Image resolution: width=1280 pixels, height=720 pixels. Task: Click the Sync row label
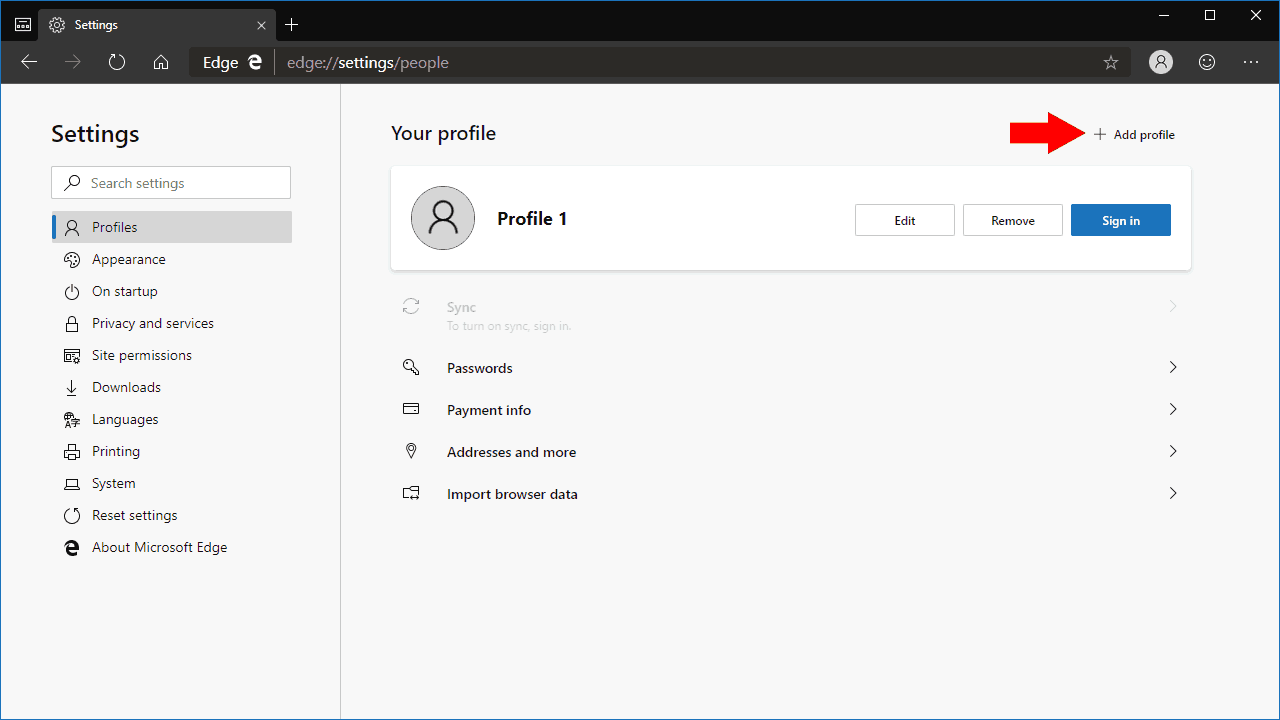[x=461, y=307]
